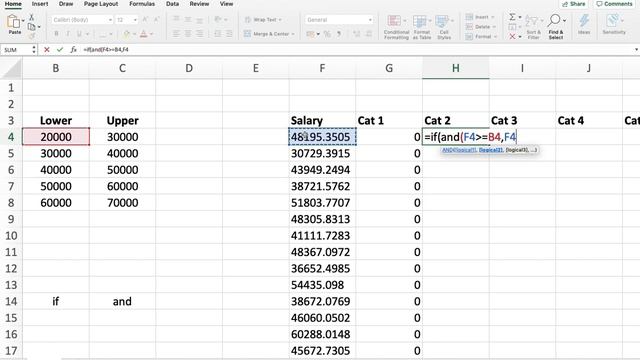640x360 pixels.
Task: Click the middle align icon
Action: click(188, 20)
